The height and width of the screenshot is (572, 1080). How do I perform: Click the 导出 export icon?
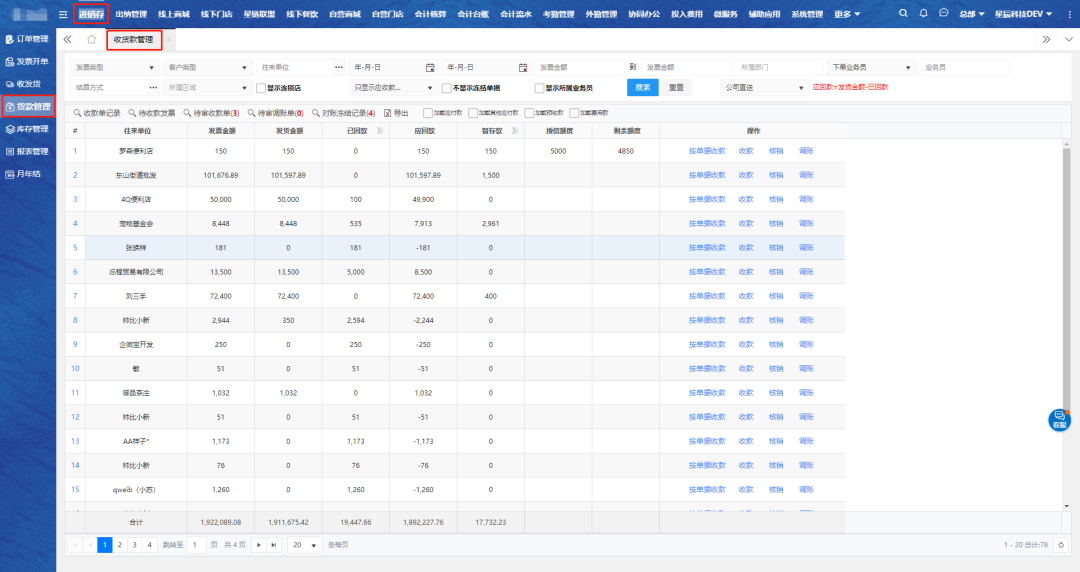pyautogui.click(x=387, y=113)
